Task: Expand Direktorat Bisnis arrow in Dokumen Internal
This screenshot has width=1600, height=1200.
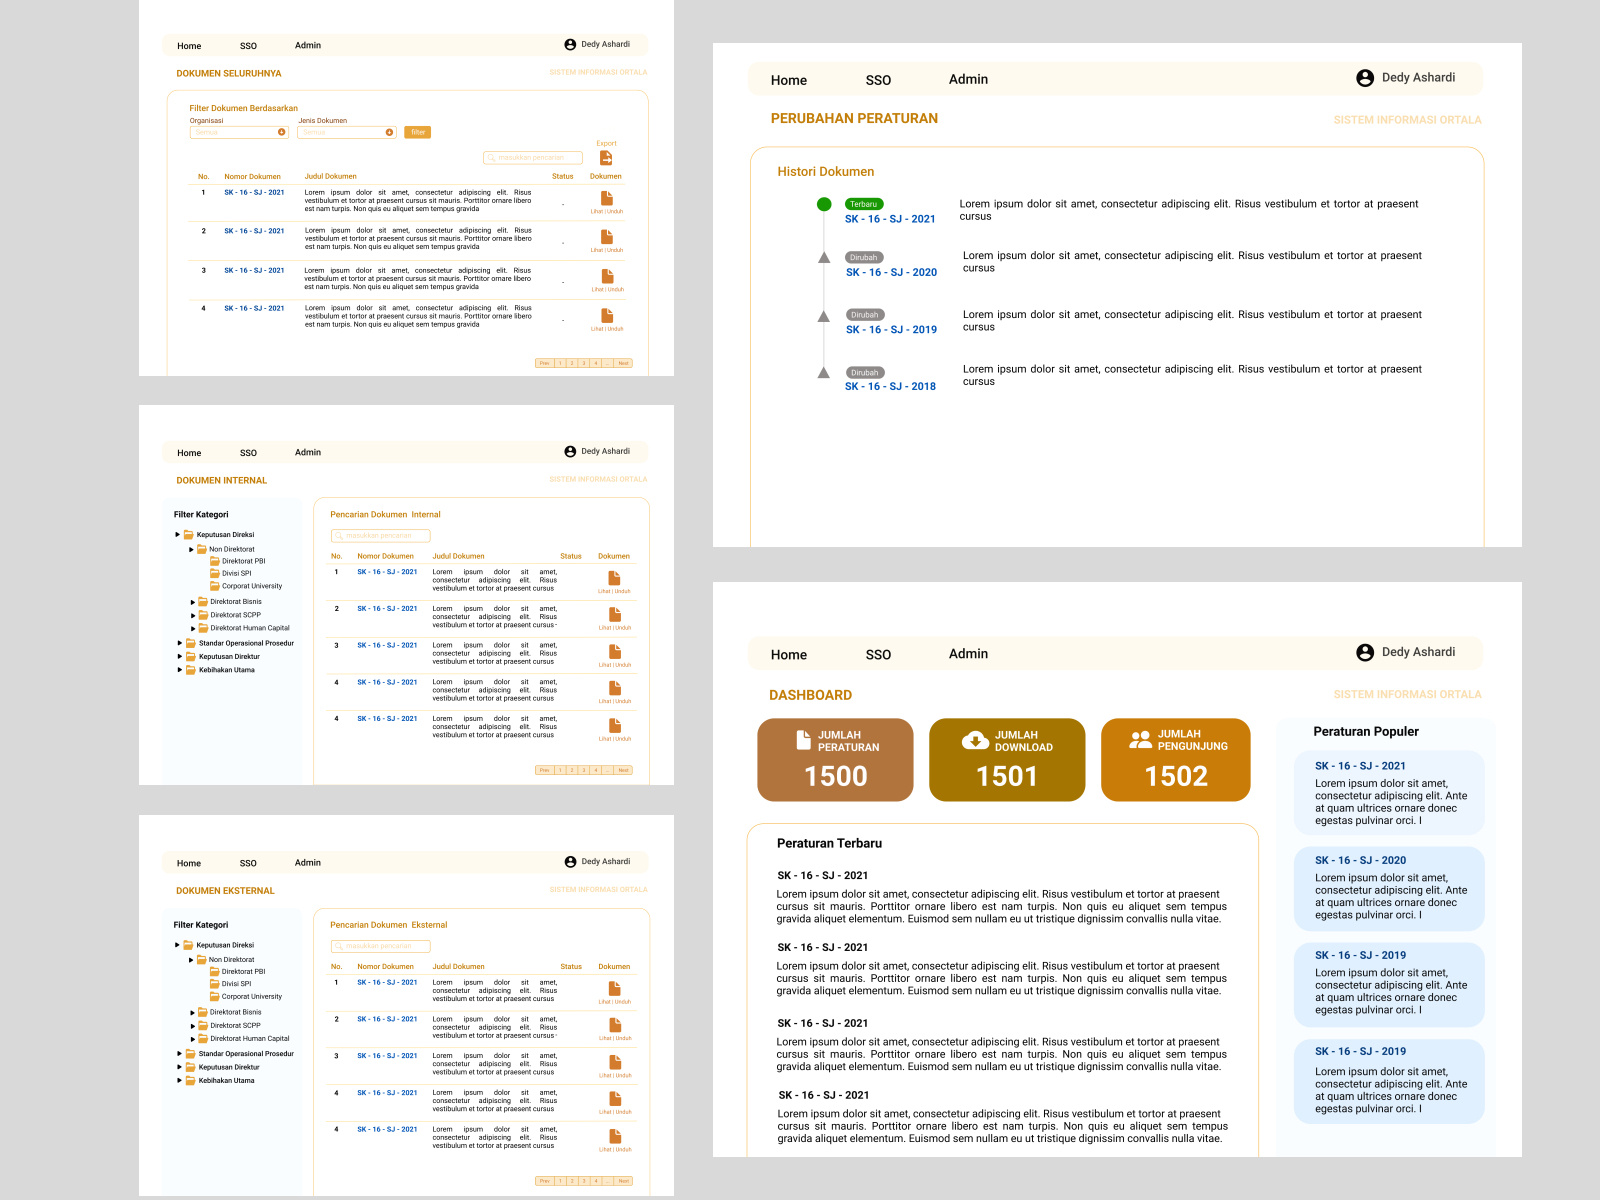Action: [193, 602]
